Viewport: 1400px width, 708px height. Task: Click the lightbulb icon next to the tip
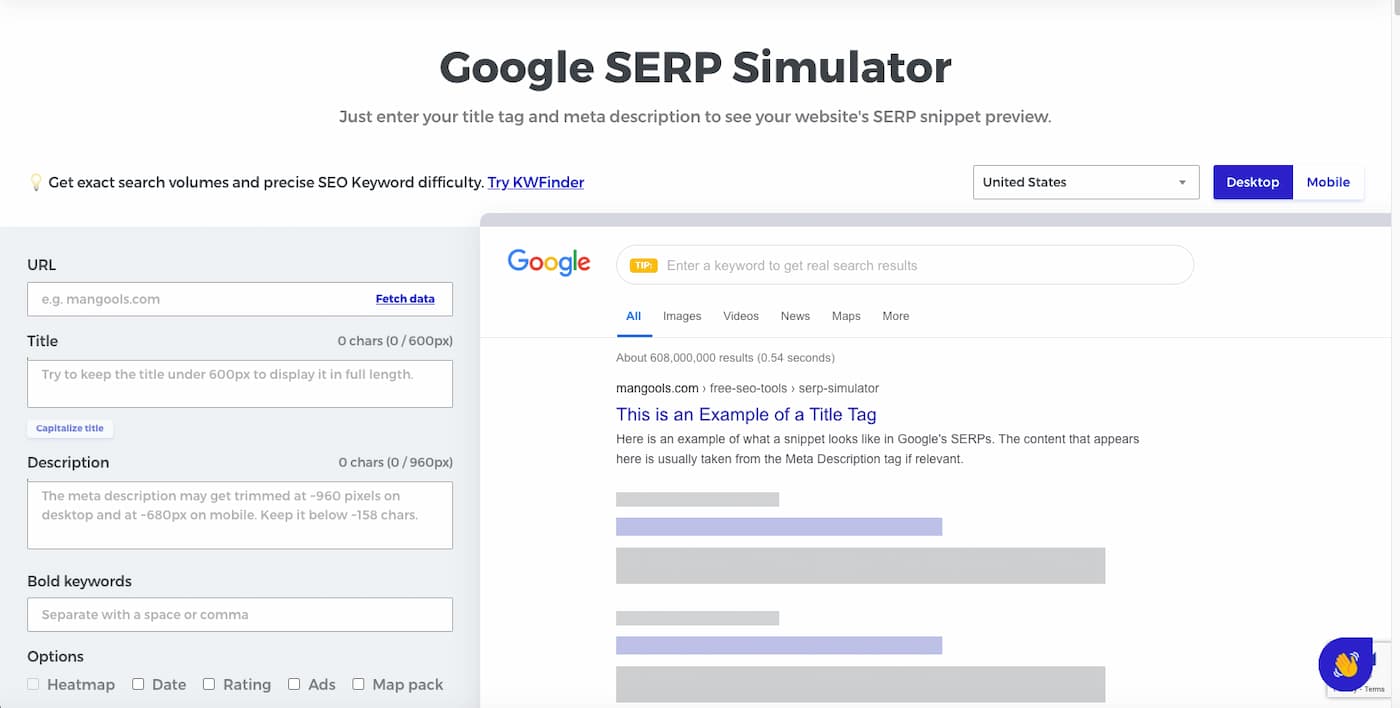32,180
